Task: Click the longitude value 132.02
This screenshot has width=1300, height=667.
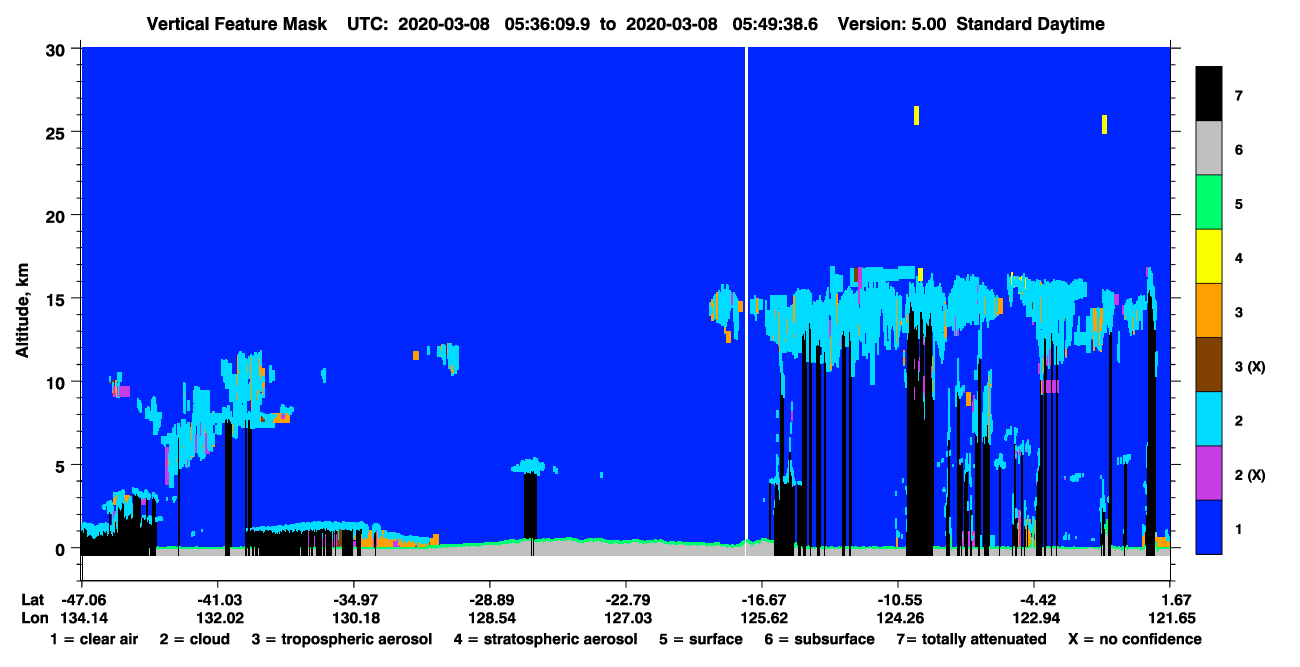Action: 219,617
